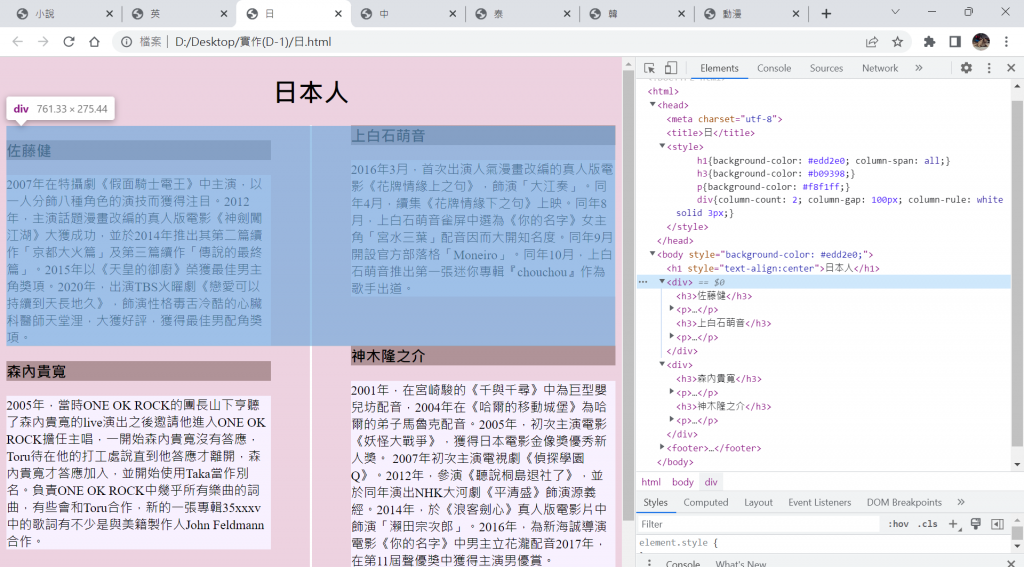Open a new browser tab

click(x=826, y=14)
